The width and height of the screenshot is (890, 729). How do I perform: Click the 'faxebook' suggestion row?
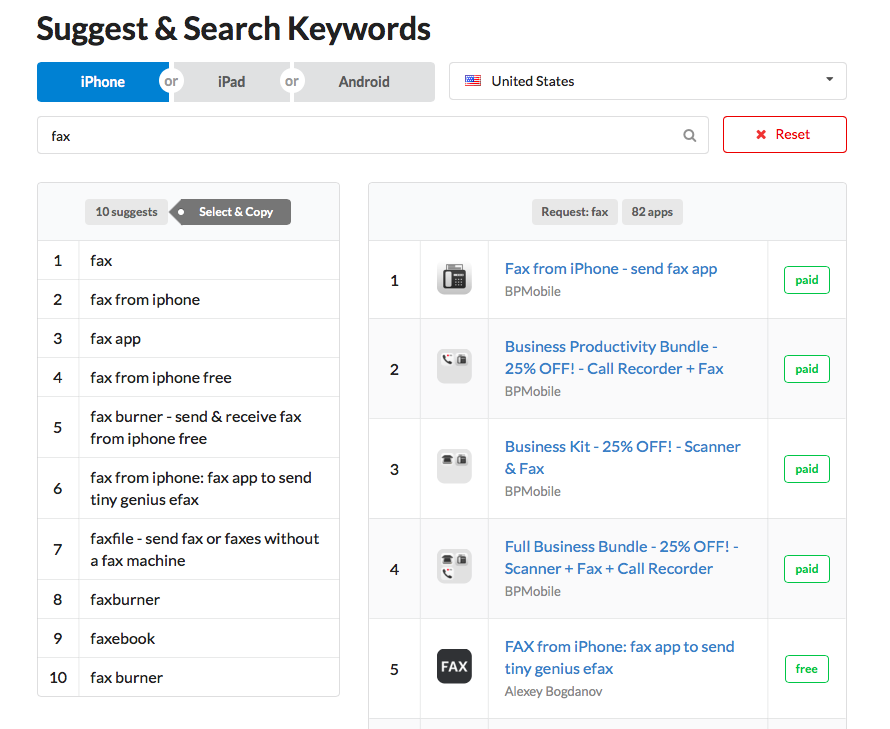[x=123, y=639]
